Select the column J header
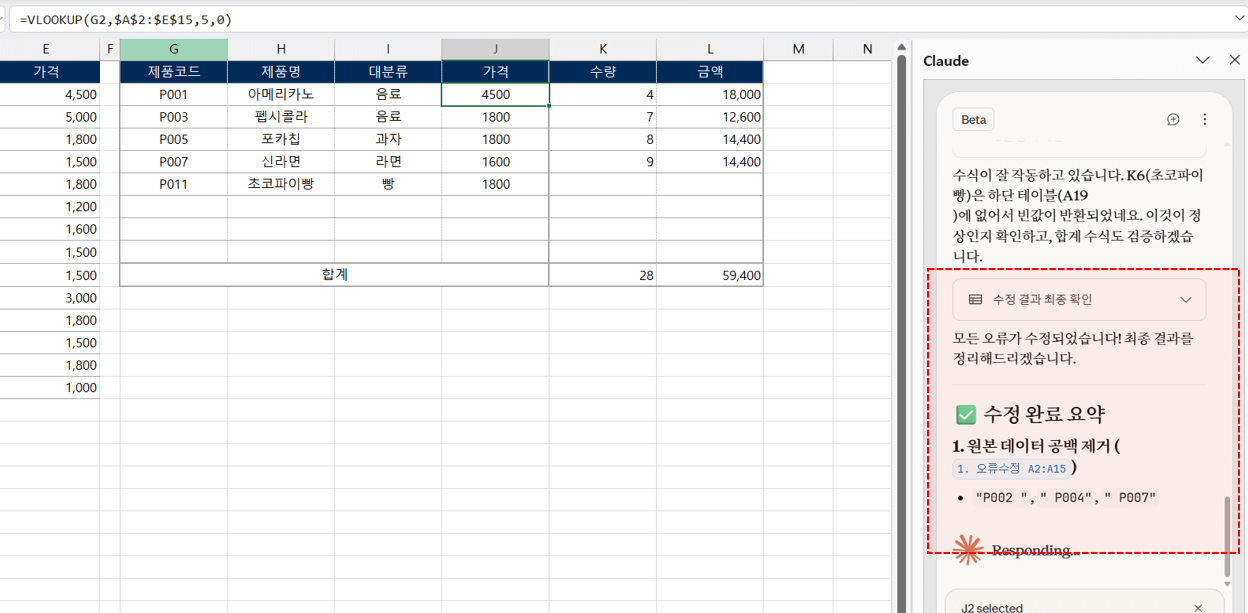The height and width of the screenshot is (613, 1248). point(495,49)
